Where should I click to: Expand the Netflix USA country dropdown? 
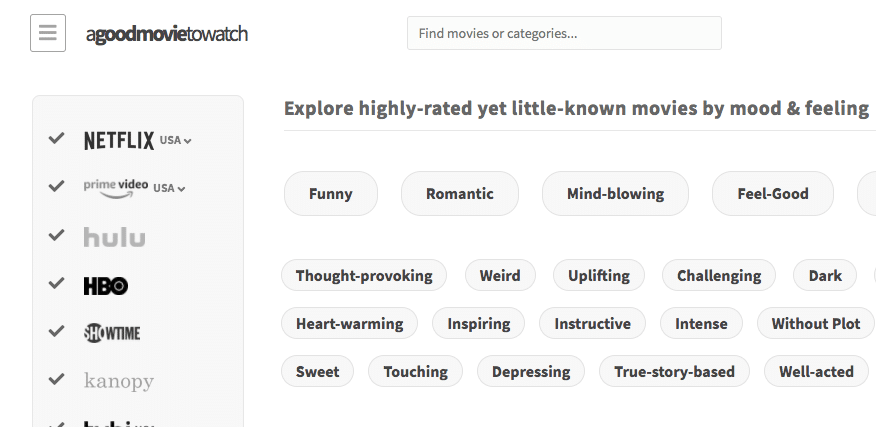[176, 141]
